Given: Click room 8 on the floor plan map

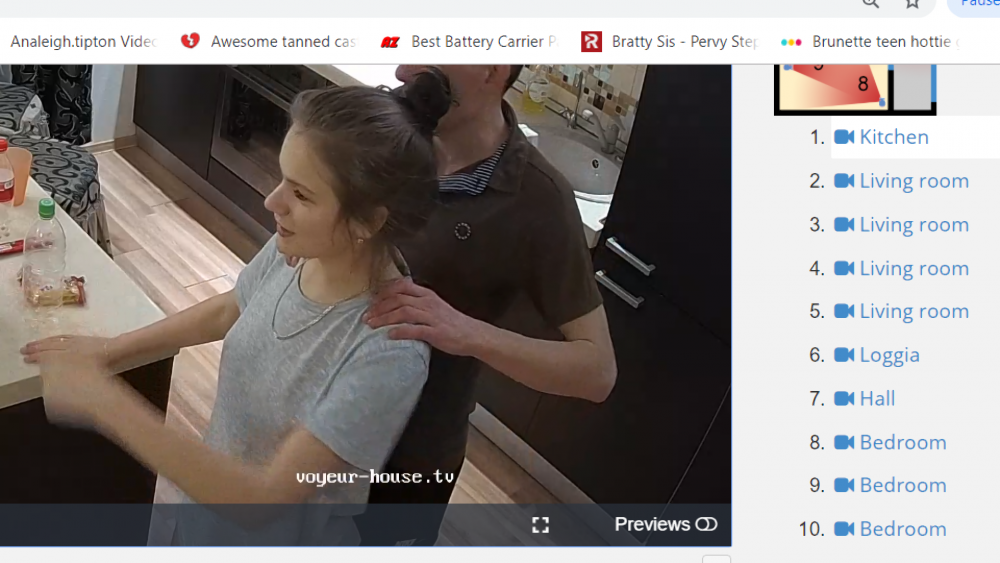Looking at the screenshot, I should 862,85.
